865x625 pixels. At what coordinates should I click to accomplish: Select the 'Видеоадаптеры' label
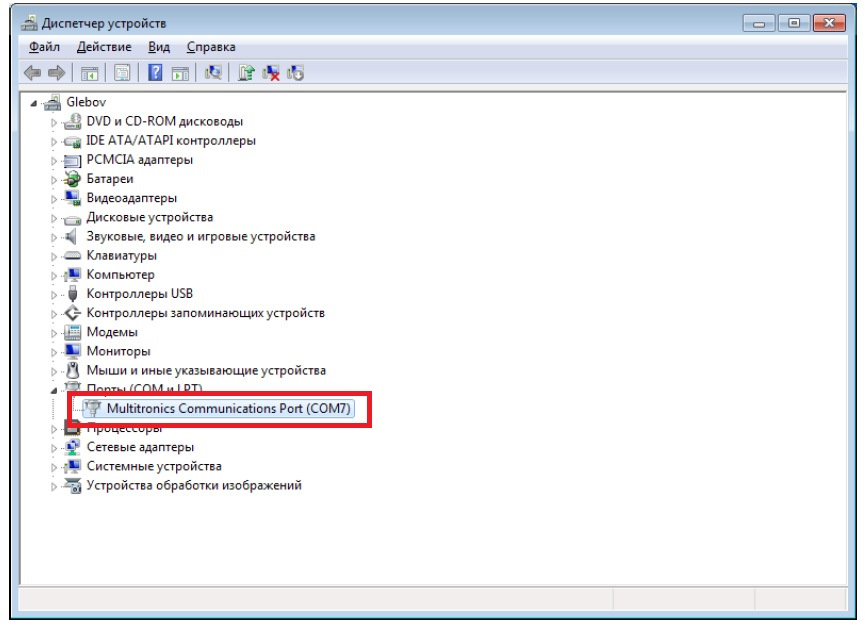[132, 198]
